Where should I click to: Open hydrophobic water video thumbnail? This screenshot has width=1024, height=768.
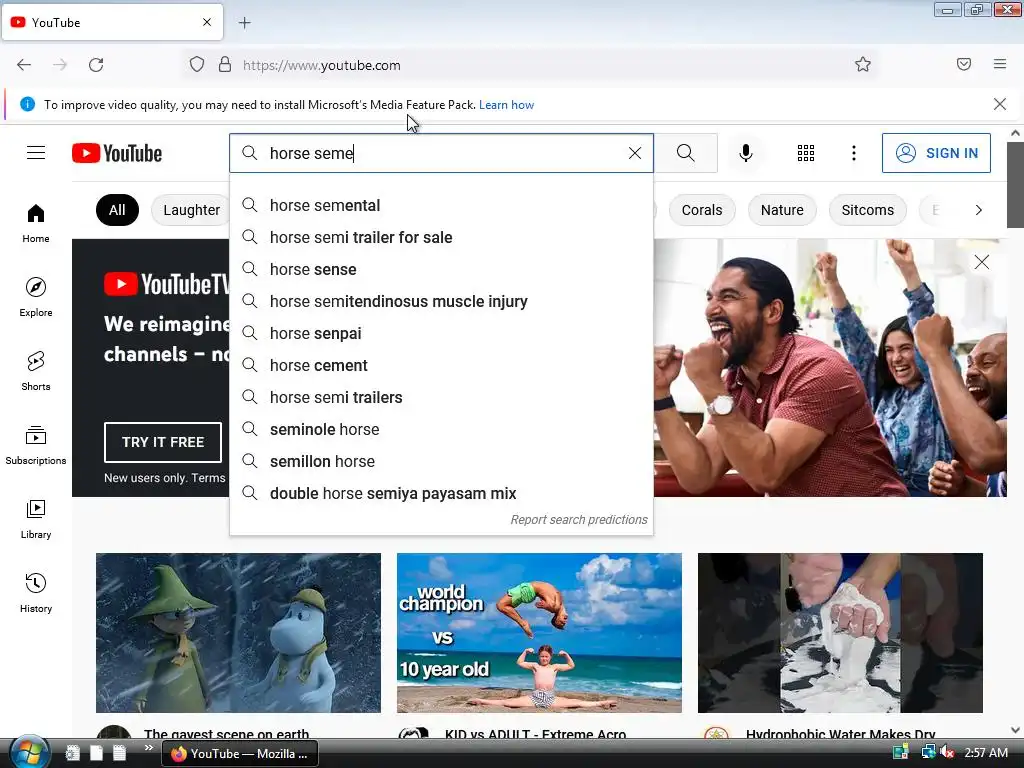click(840, 633)
